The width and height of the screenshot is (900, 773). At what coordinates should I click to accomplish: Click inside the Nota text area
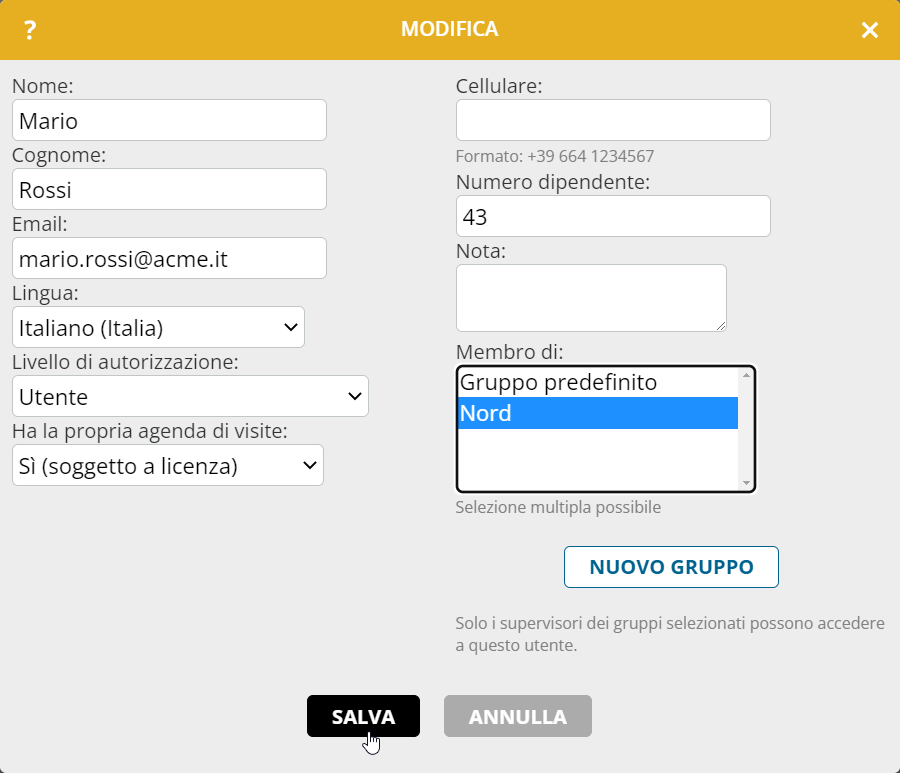(x=591, y=298)
